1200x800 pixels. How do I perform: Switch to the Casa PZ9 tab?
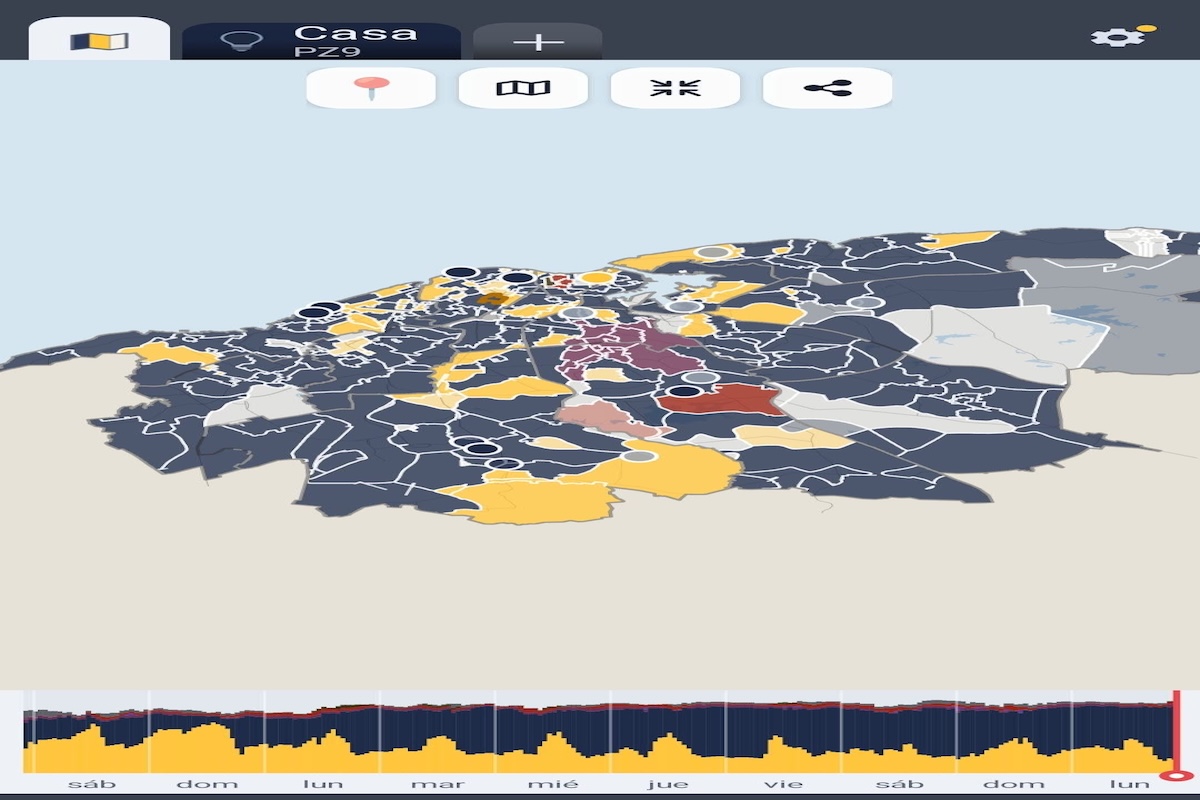point(322,40)
